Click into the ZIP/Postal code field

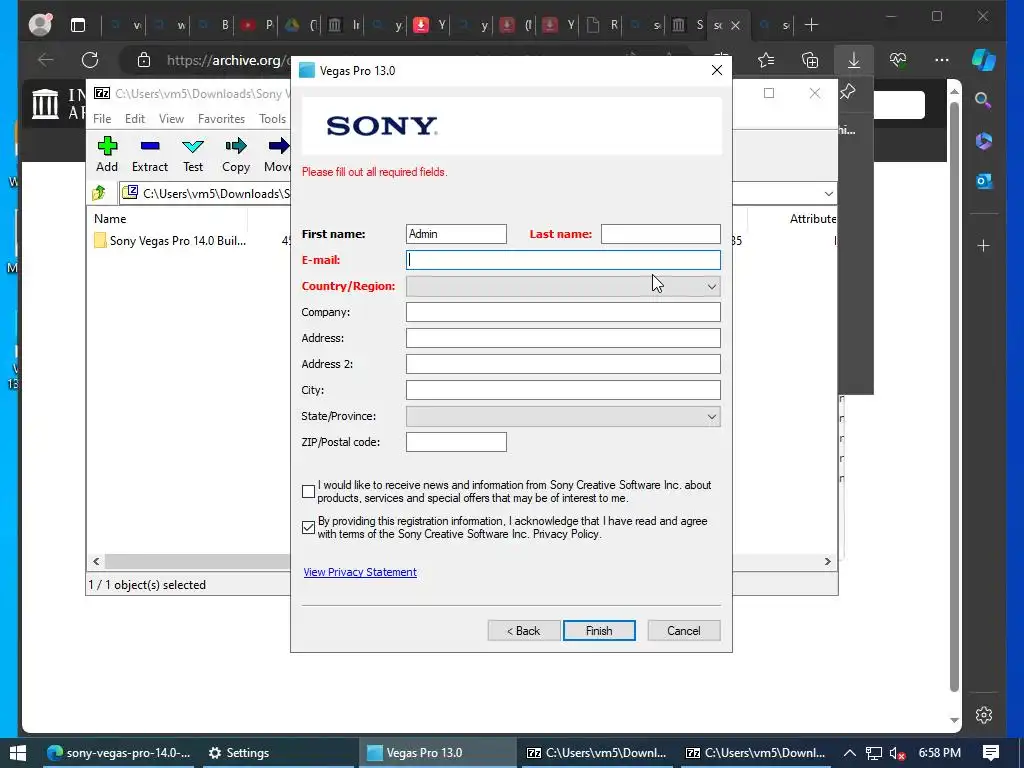456,442
